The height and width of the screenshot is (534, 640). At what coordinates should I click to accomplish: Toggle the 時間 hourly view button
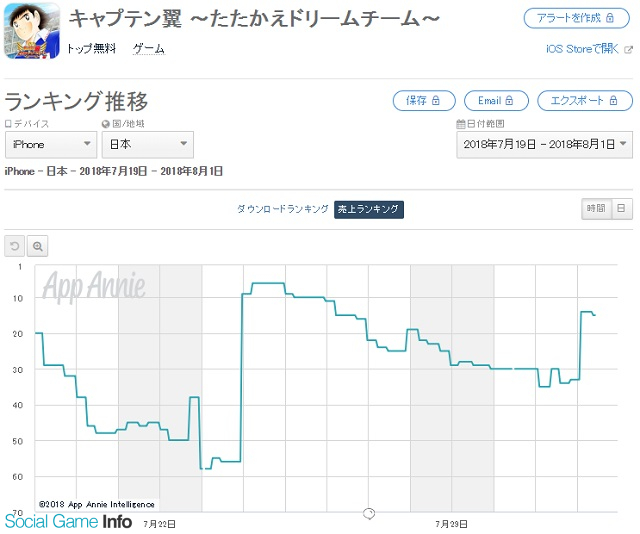pyautogui.click(x=596, y=208)
